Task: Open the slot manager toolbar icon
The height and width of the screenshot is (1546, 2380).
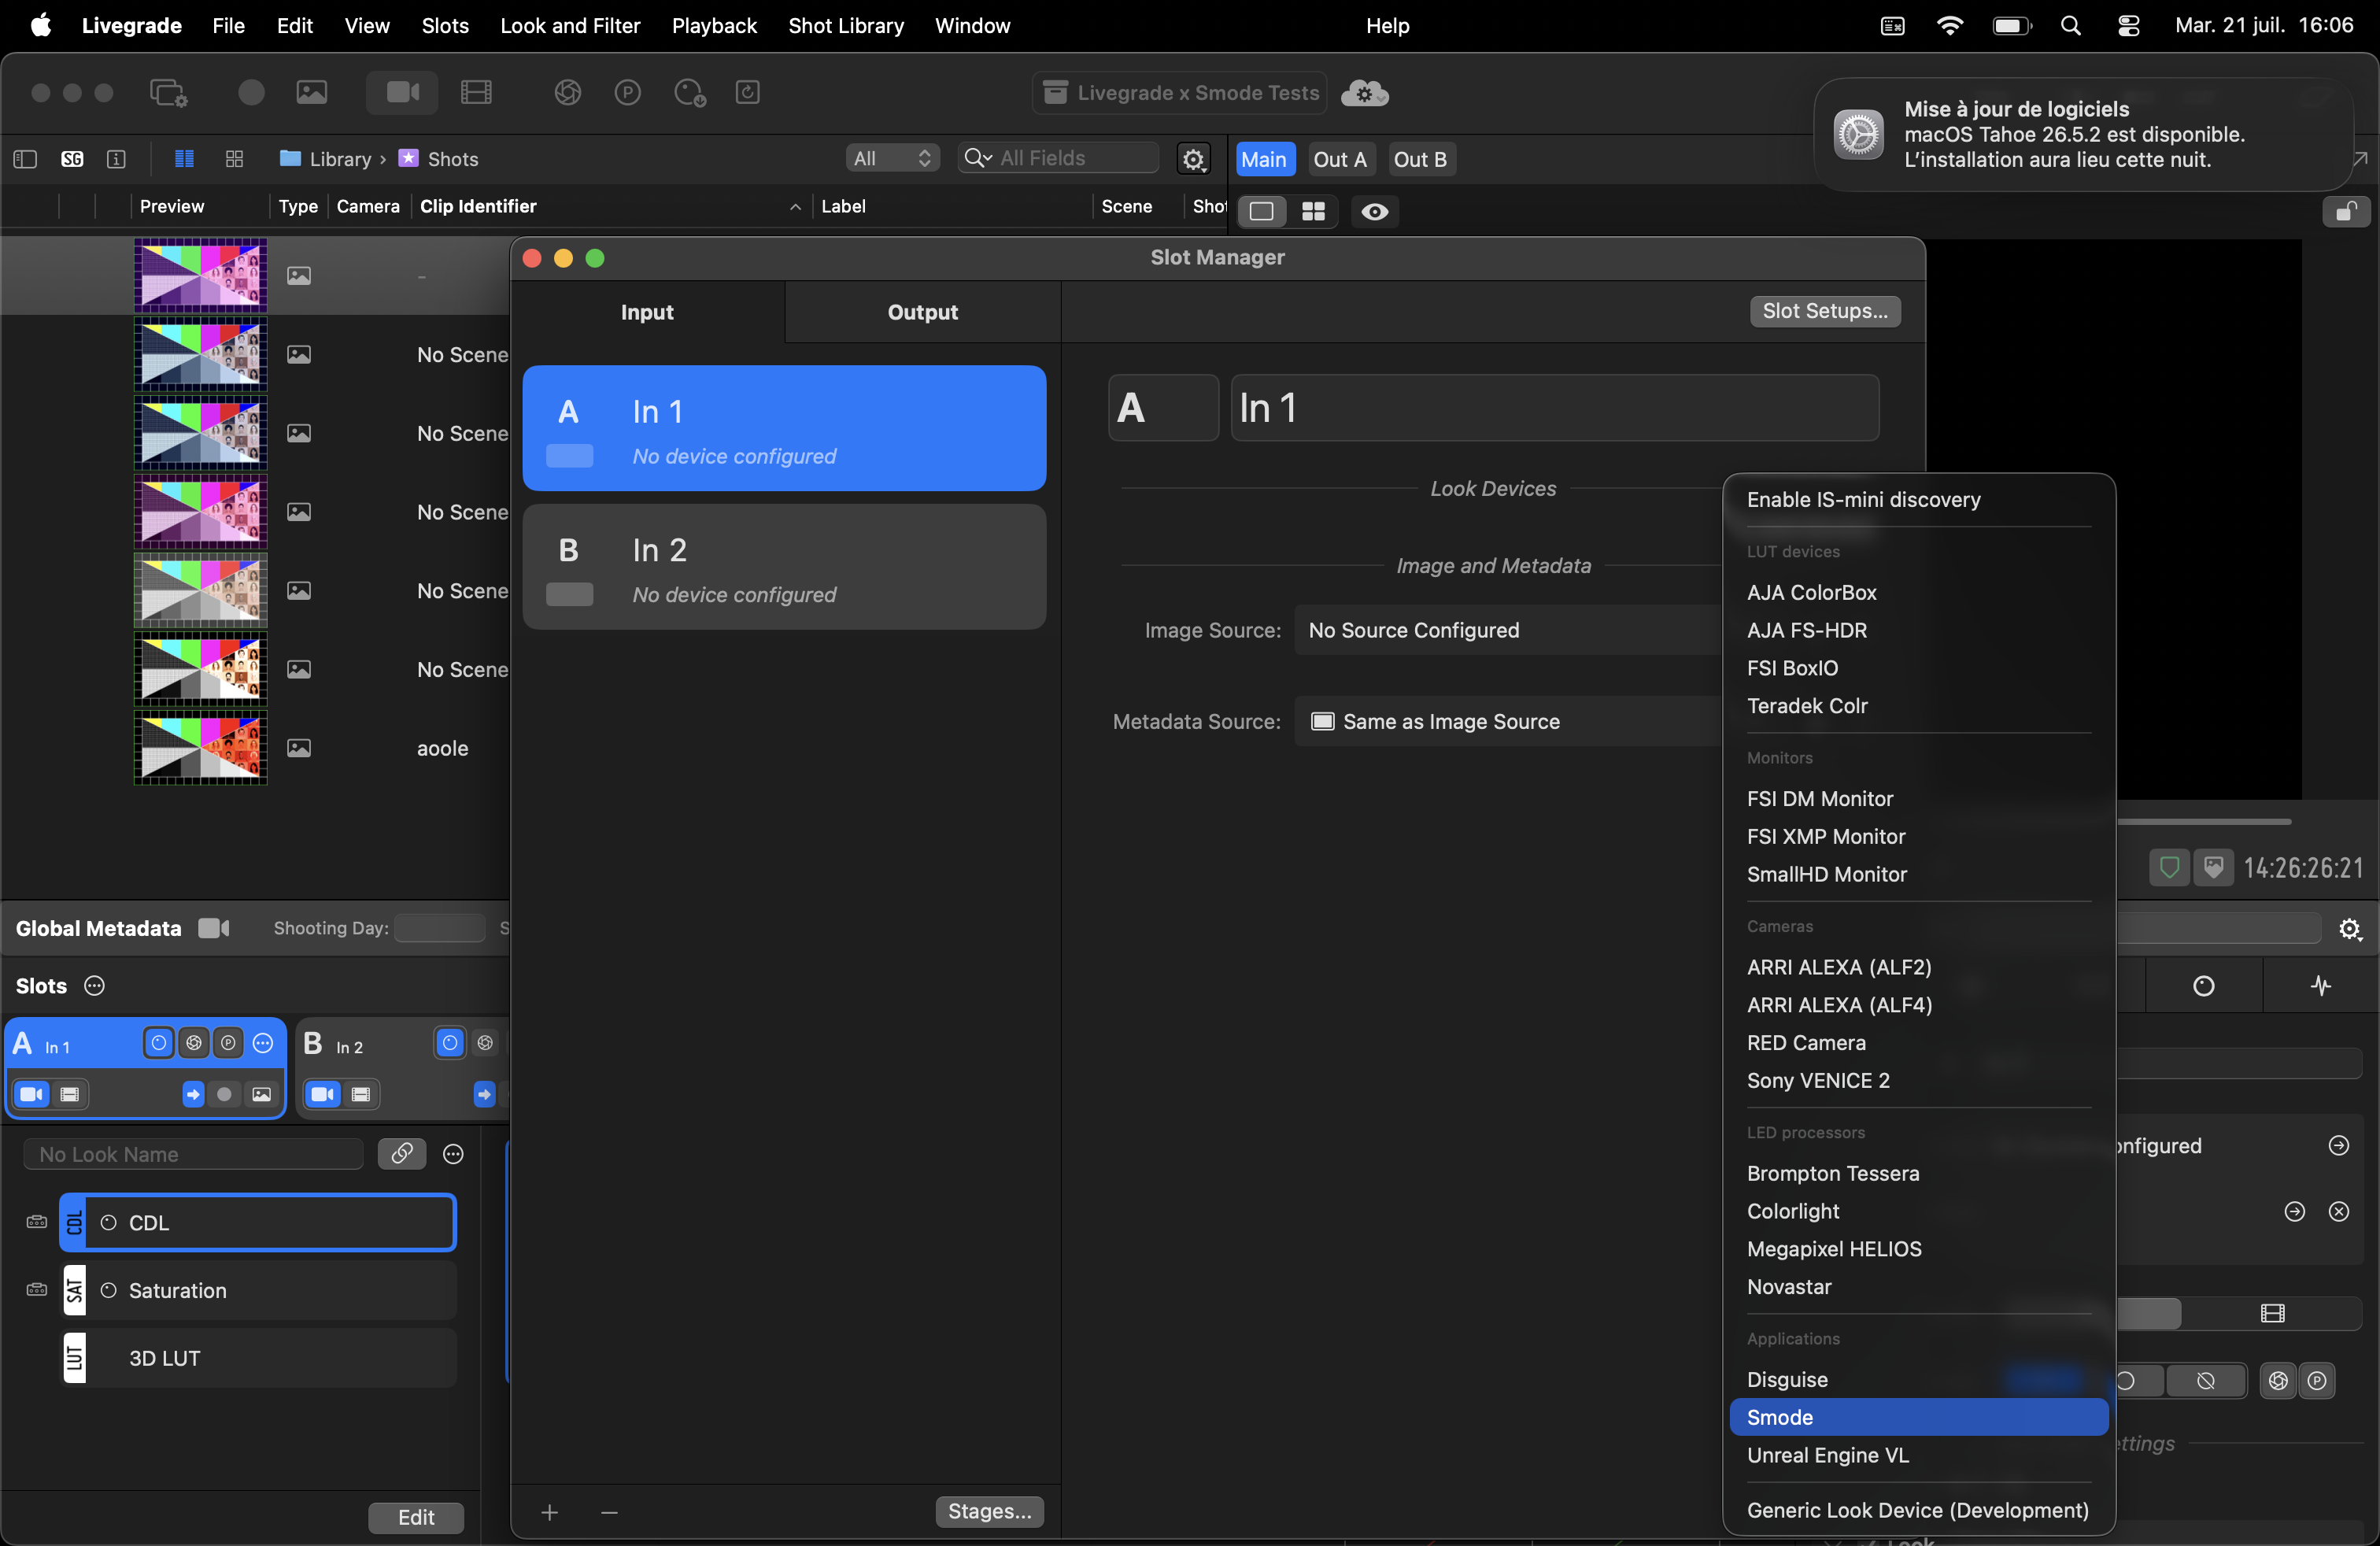Action: (x=168, y=93)
